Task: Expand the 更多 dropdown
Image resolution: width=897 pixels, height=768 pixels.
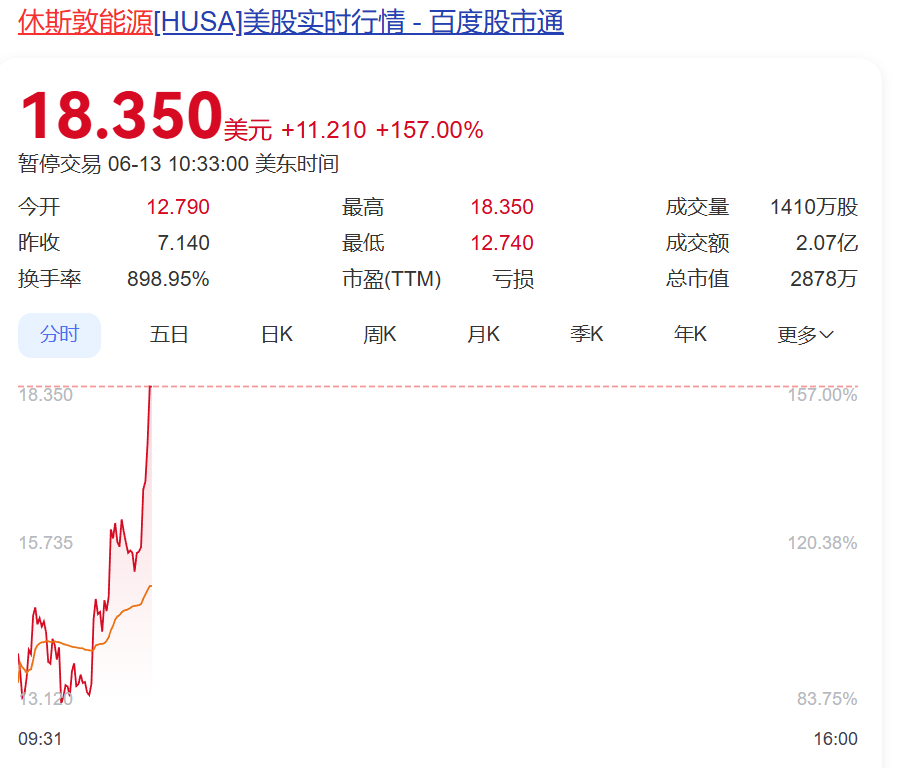Action: pos(805,335)
